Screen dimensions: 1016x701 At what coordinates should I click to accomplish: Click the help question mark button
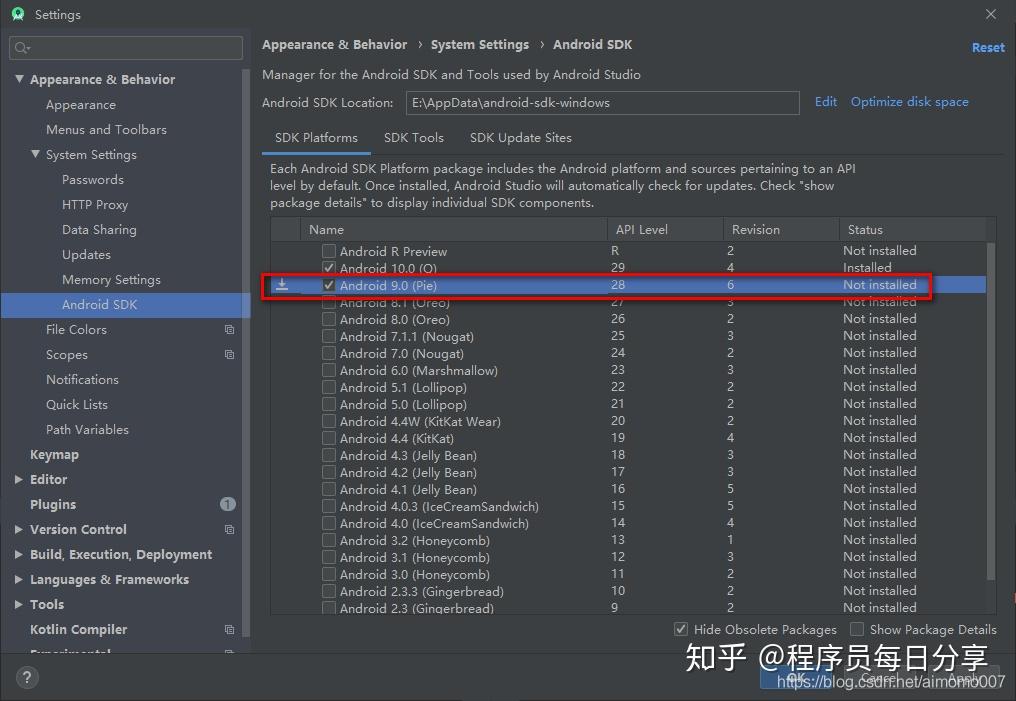[27, 678]
